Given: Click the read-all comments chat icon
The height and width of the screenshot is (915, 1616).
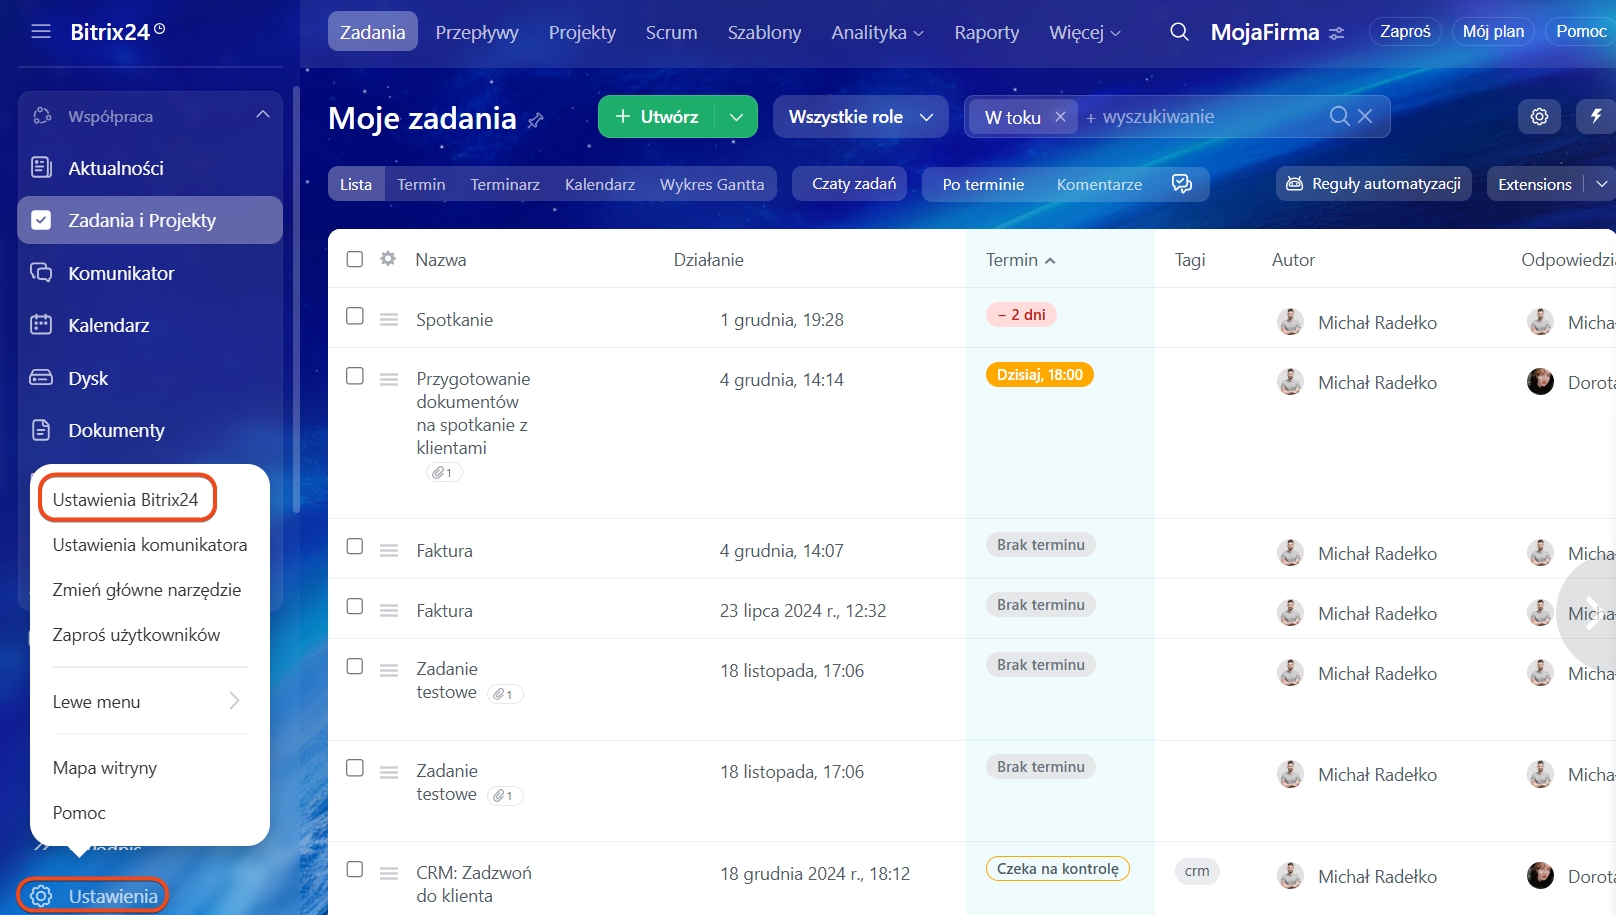Looking at the screenshot, I should click(1181, 184).
